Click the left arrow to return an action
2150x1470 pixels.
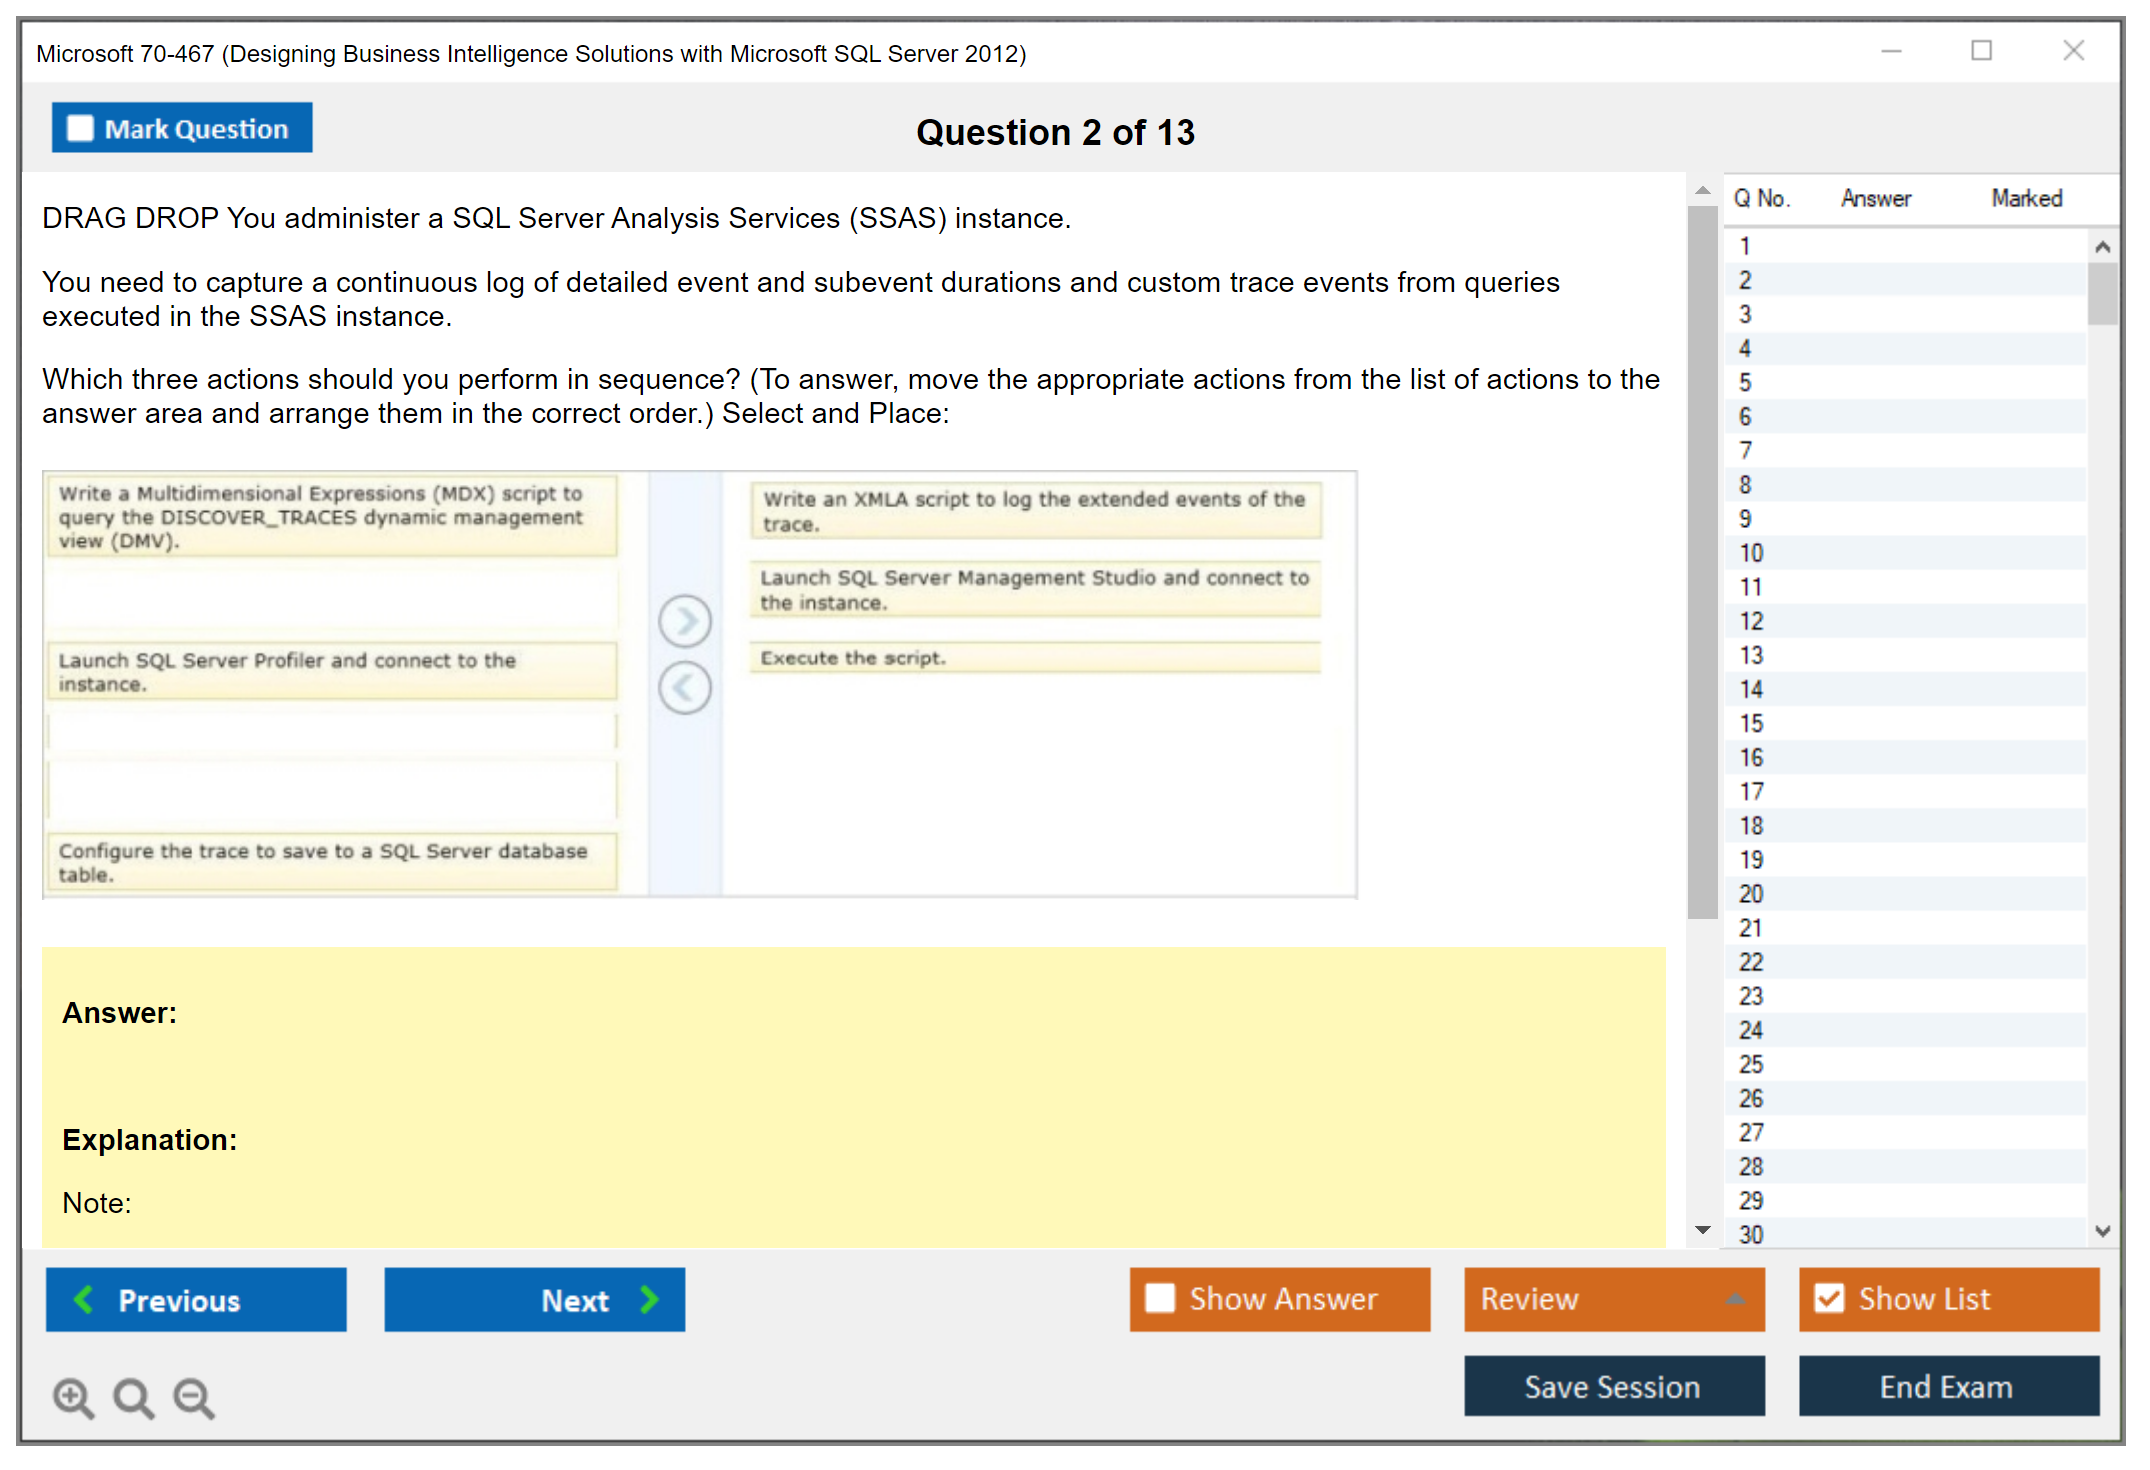pyautogui.click(x=685, y=688)
